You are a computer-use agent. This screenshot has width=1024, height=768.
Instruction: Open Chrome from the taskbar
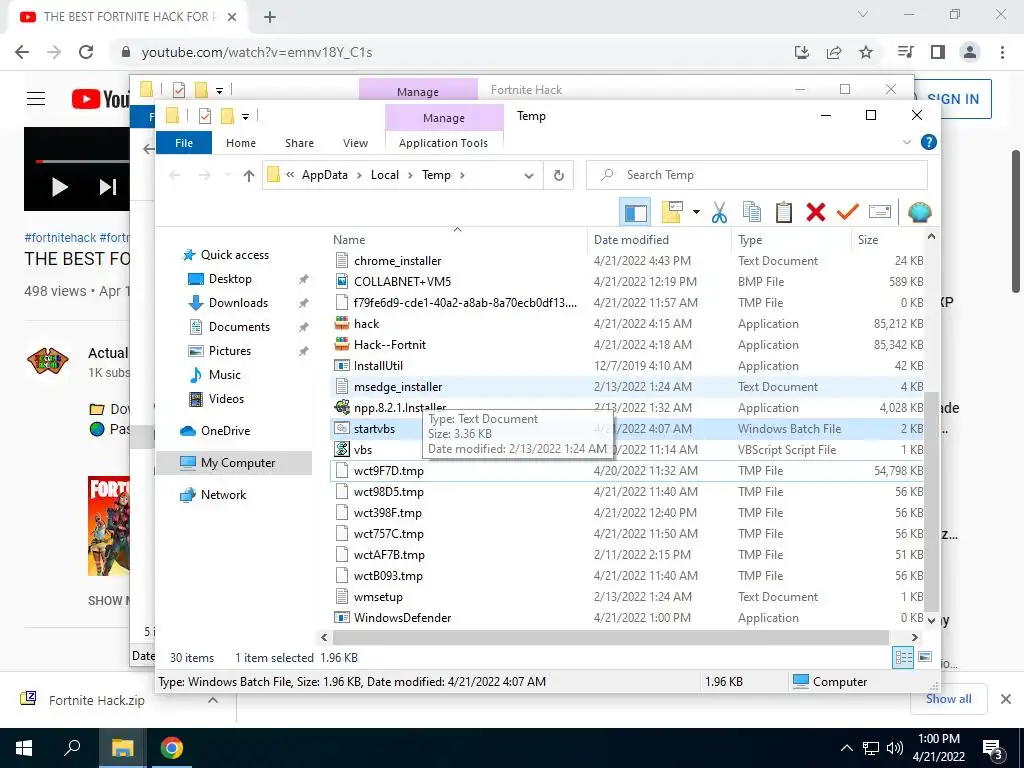[x=172, y=748]
